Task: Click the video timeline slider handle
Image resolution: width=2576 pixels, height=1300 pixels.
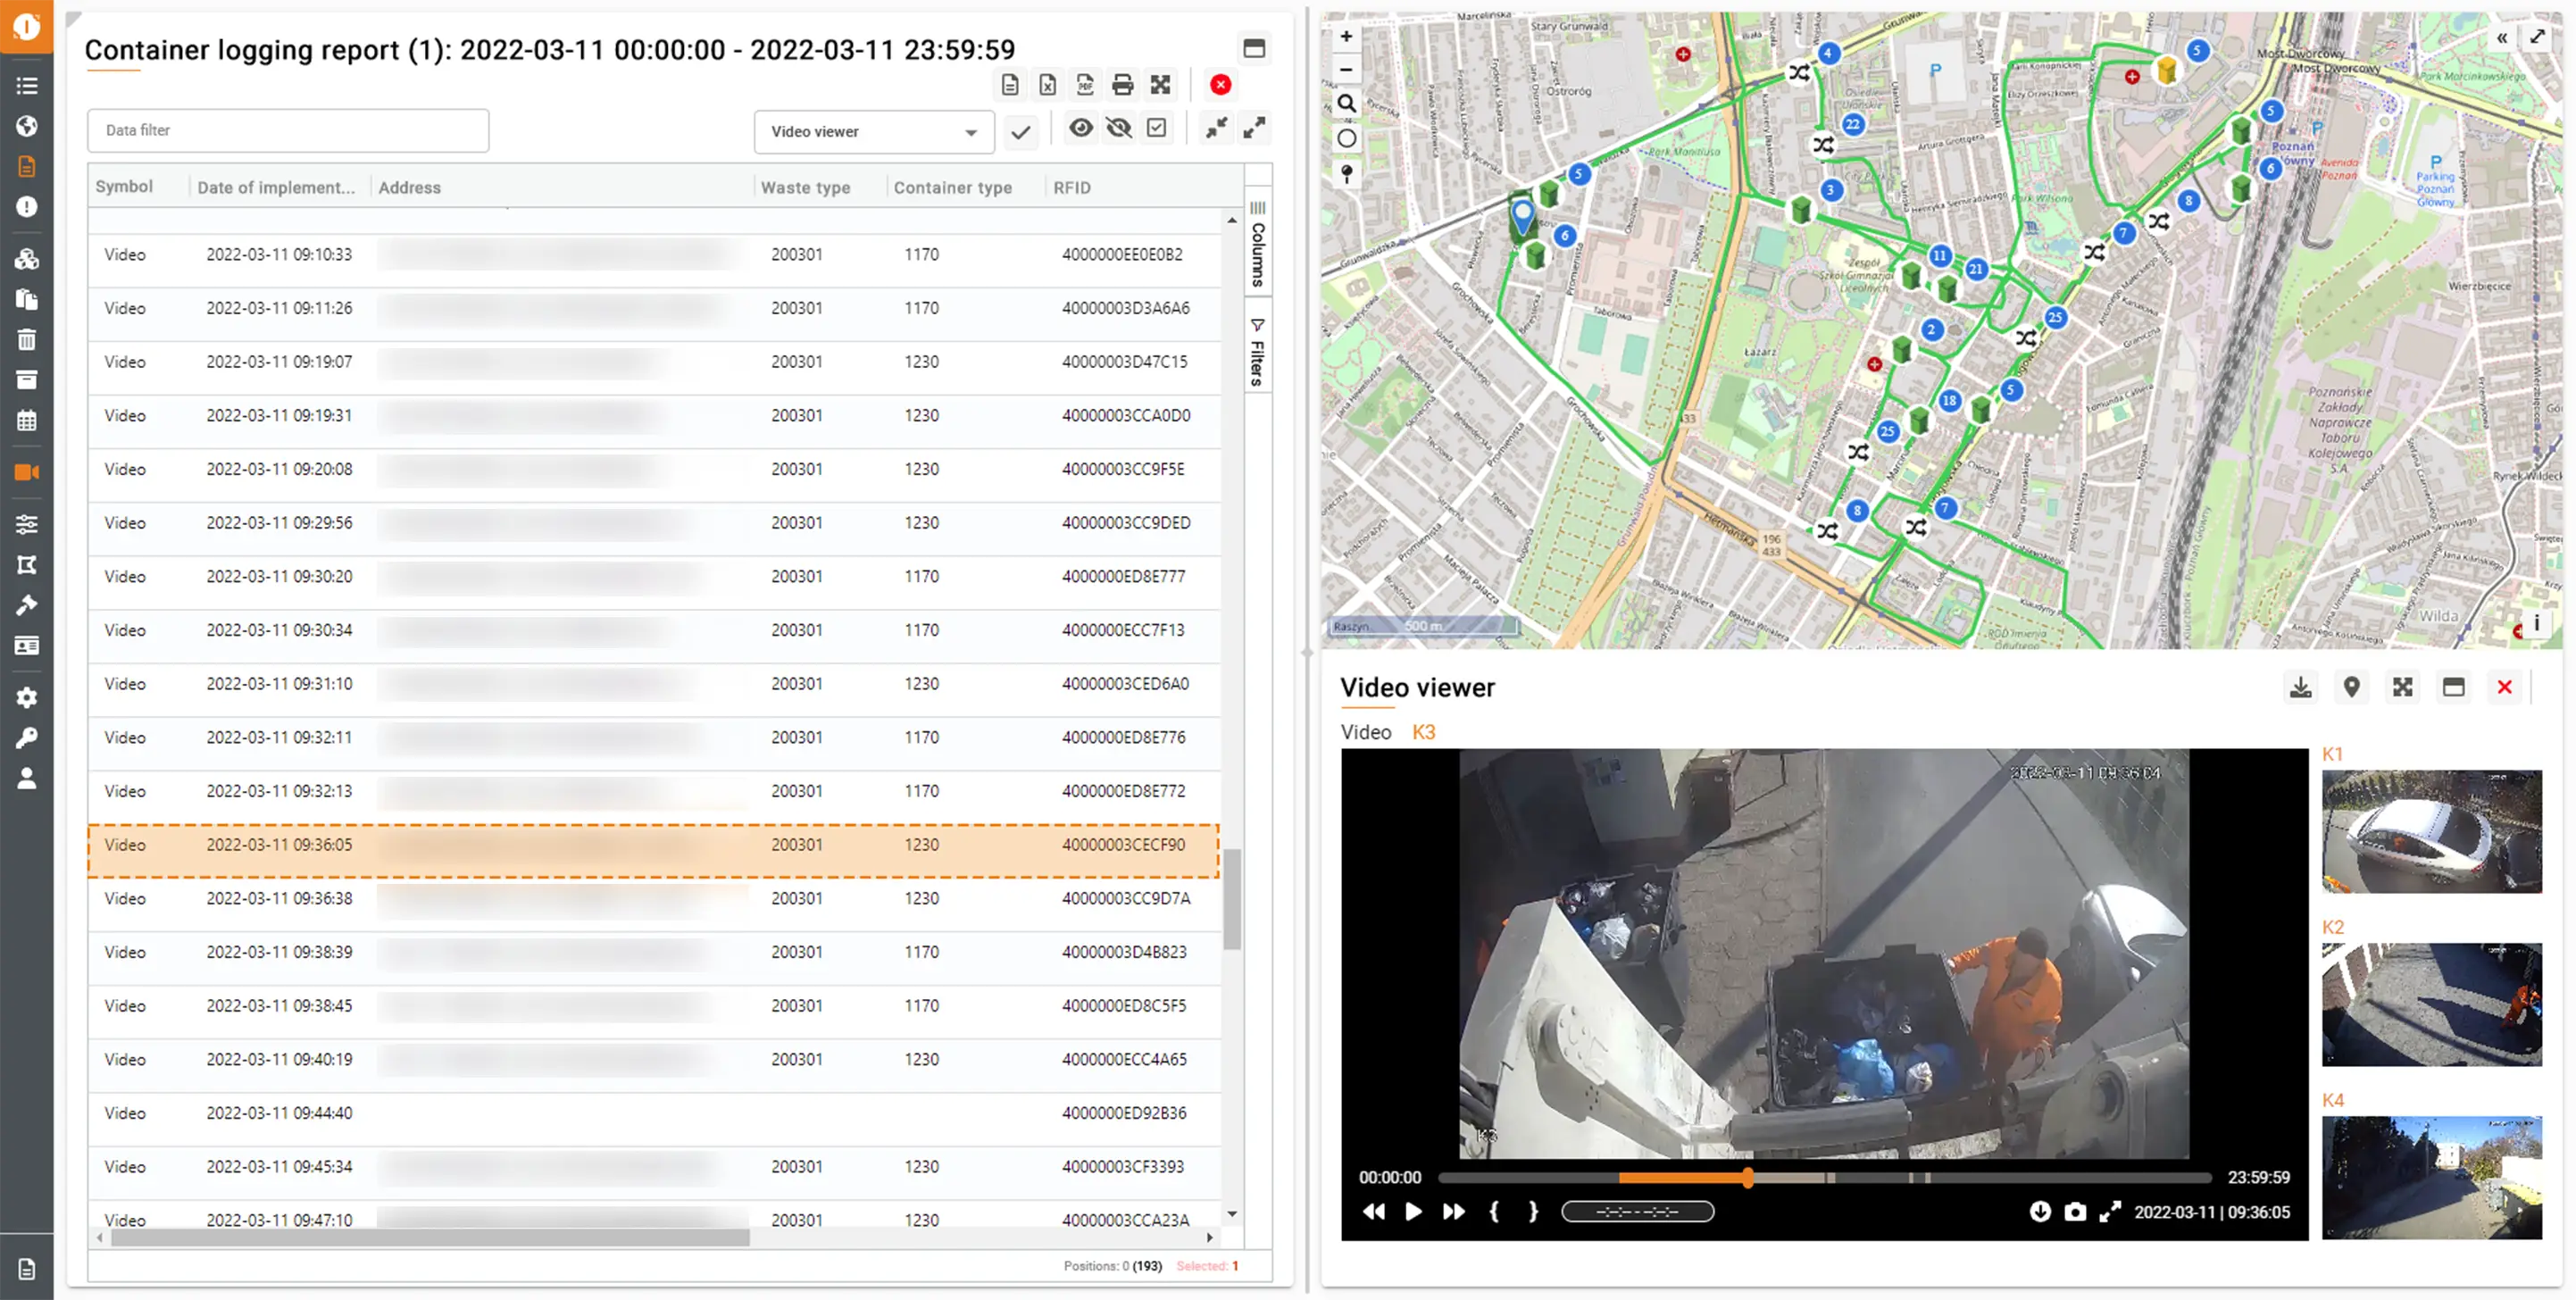Action: pos(1747,1178)
